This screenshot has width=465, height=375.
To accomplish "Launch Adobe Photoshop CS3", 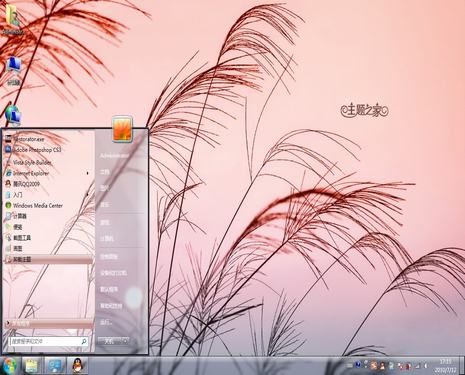I will pyautogui.click(x=49, y=150).
